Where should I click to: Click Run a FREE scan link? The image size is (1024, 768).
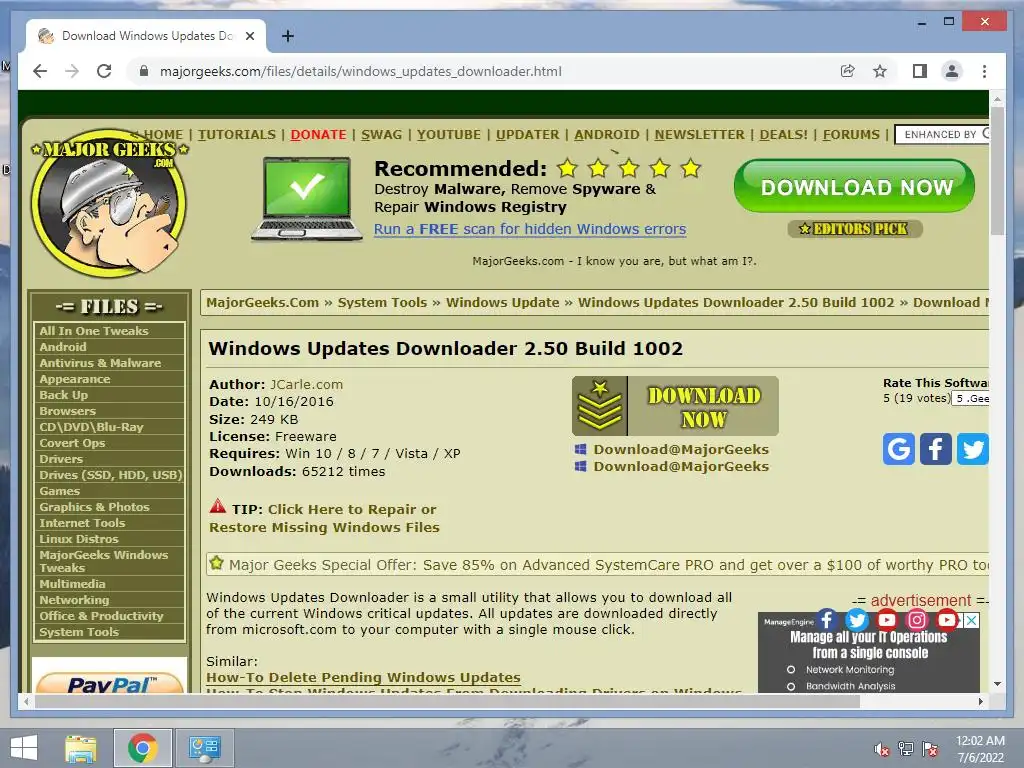click(530, 229)
